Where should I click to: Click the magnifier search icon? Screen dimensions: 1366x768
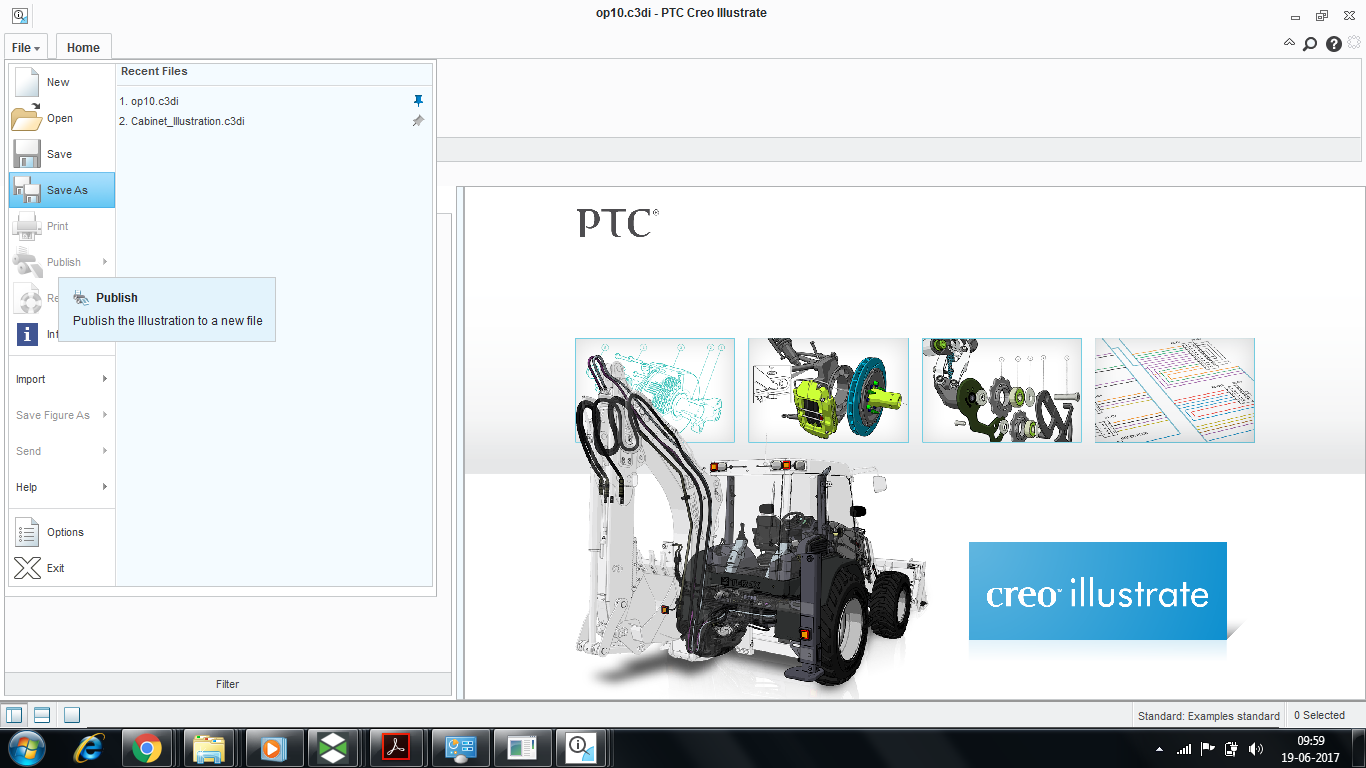[x=1310, y=44]
